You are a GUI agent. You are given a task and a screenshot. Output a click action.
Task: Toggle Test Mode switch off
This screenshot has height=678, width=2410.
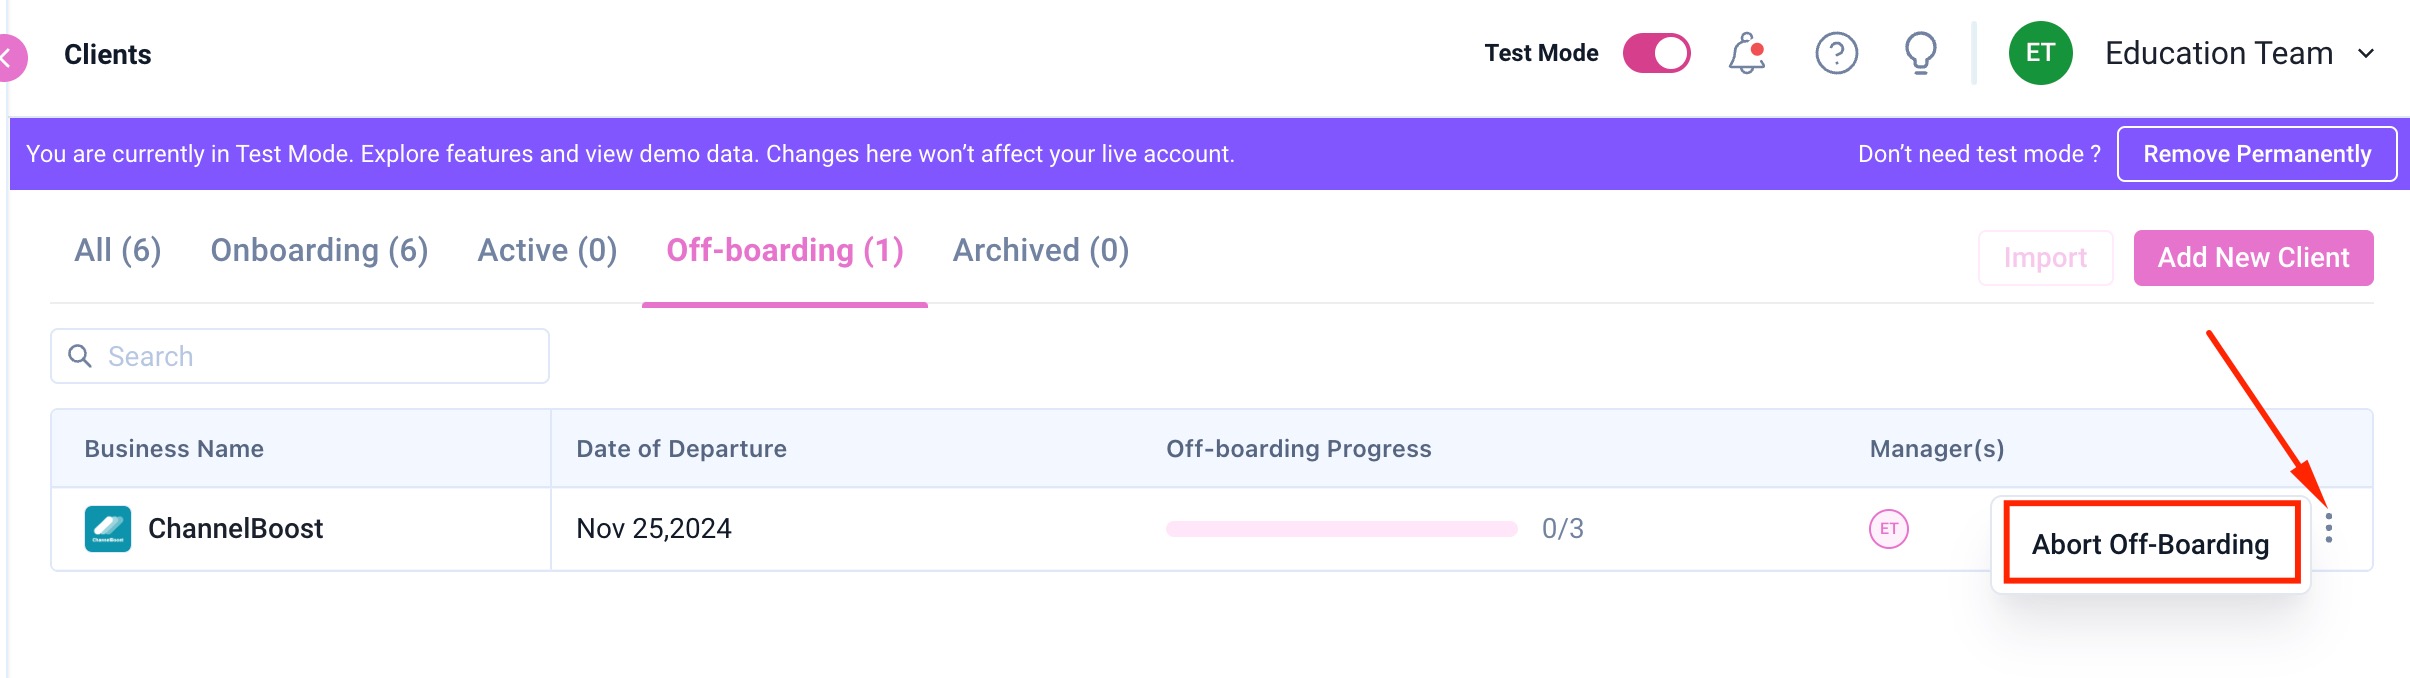click(1656, 53)
